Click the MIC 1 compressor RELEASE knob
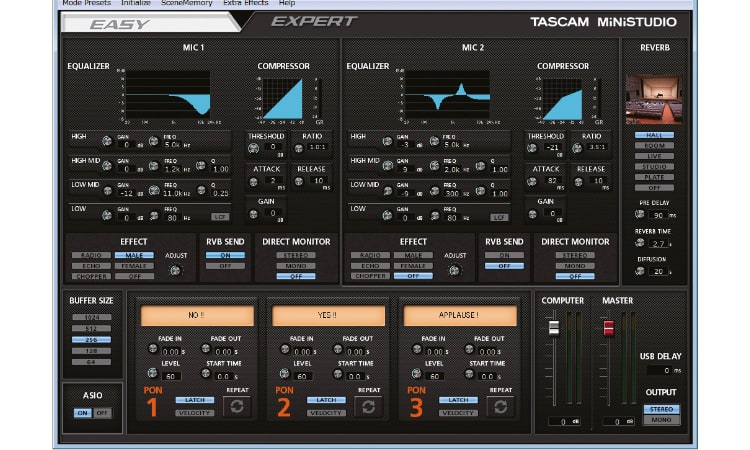 click(x=299, y=181)
